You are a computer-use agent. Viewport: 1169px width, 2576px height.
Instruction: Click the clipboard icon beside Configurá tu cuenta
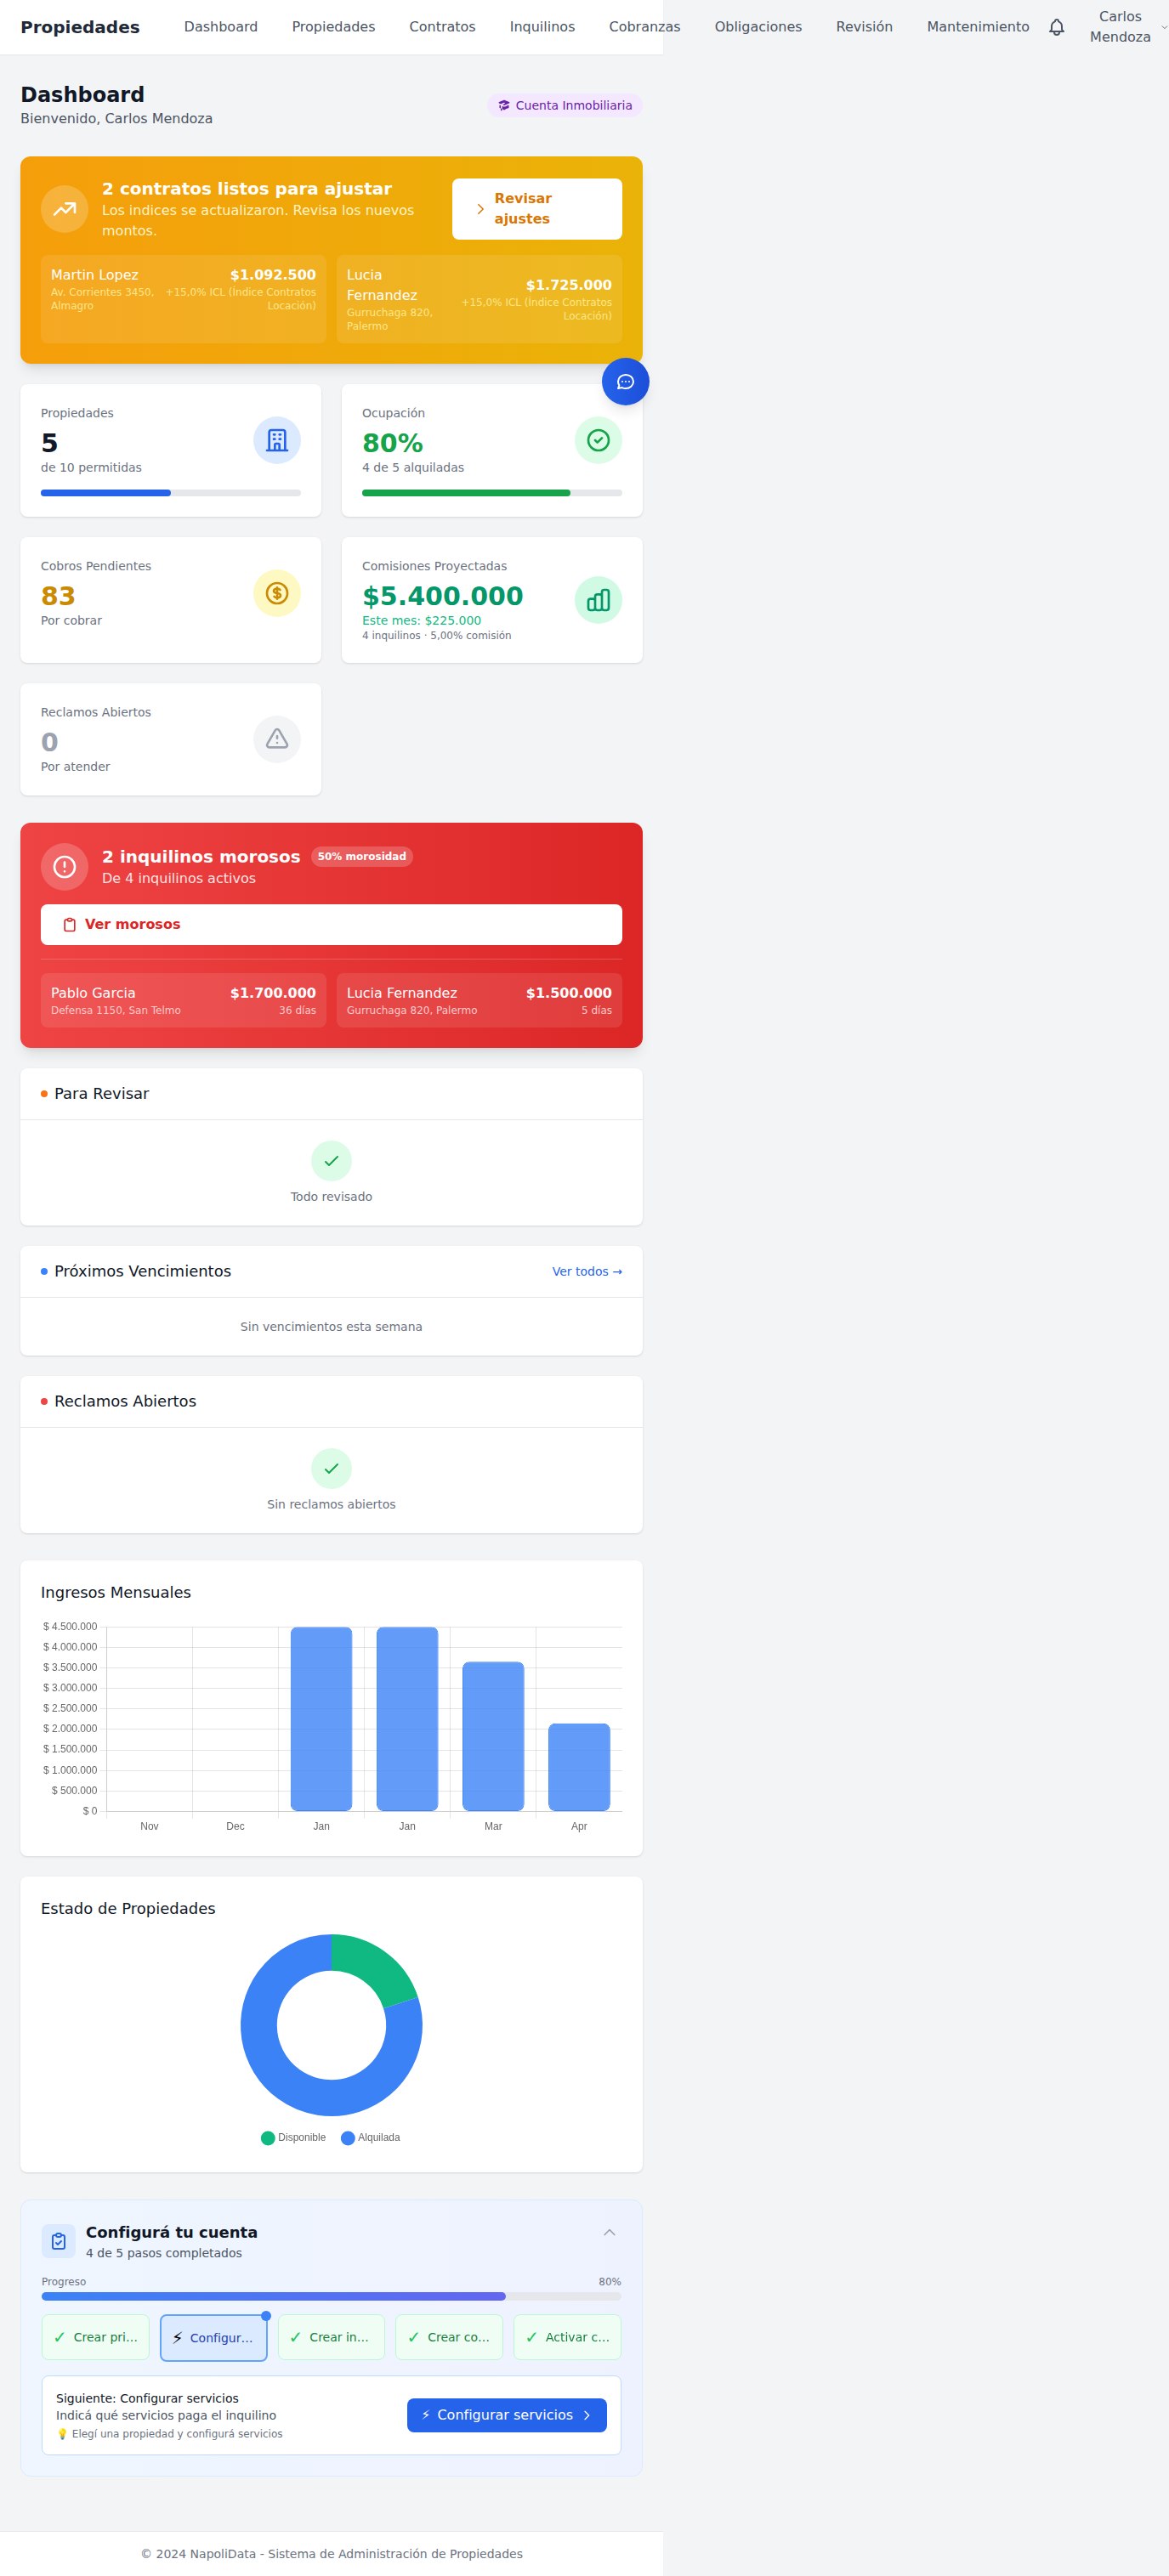tap(58, 2241)
